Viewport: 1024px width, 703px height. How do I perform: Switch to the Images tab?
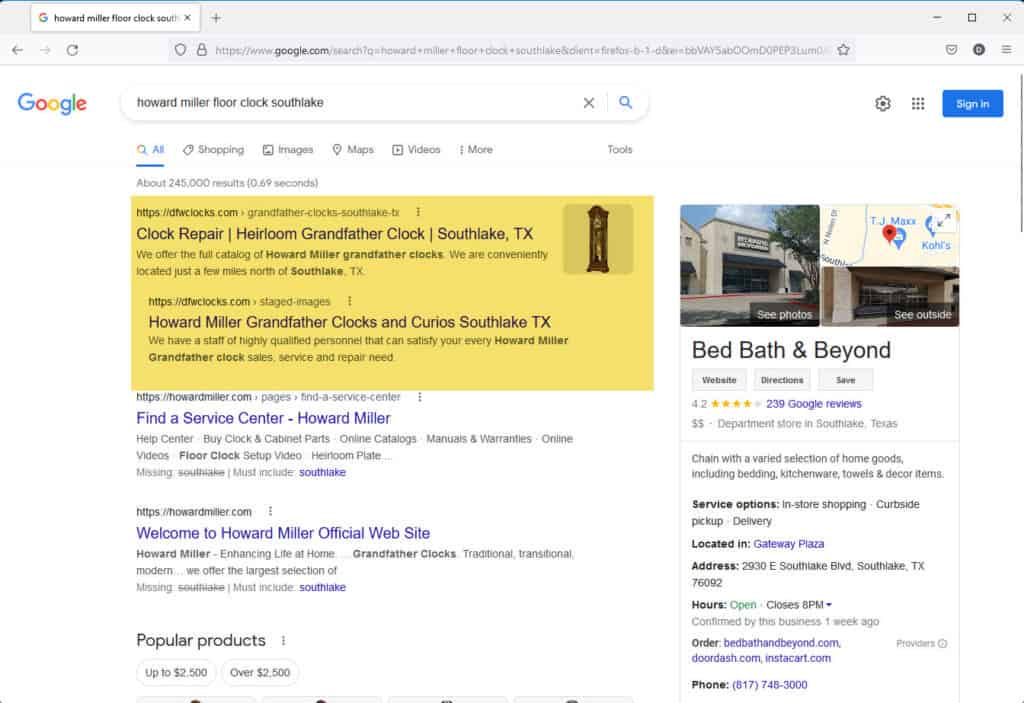(288, 150)
